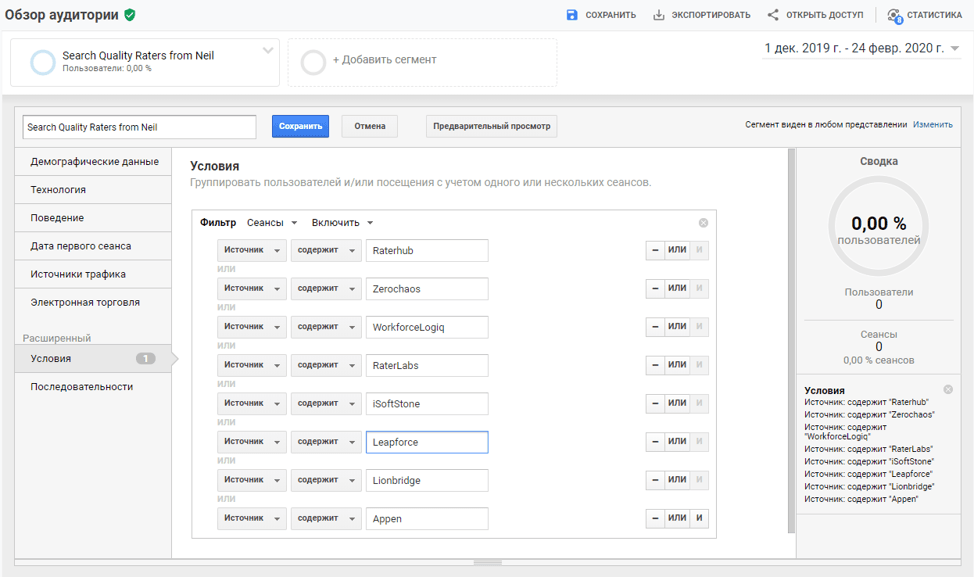Open Источник dropdown in the Raterhub row

coord(252,250)
